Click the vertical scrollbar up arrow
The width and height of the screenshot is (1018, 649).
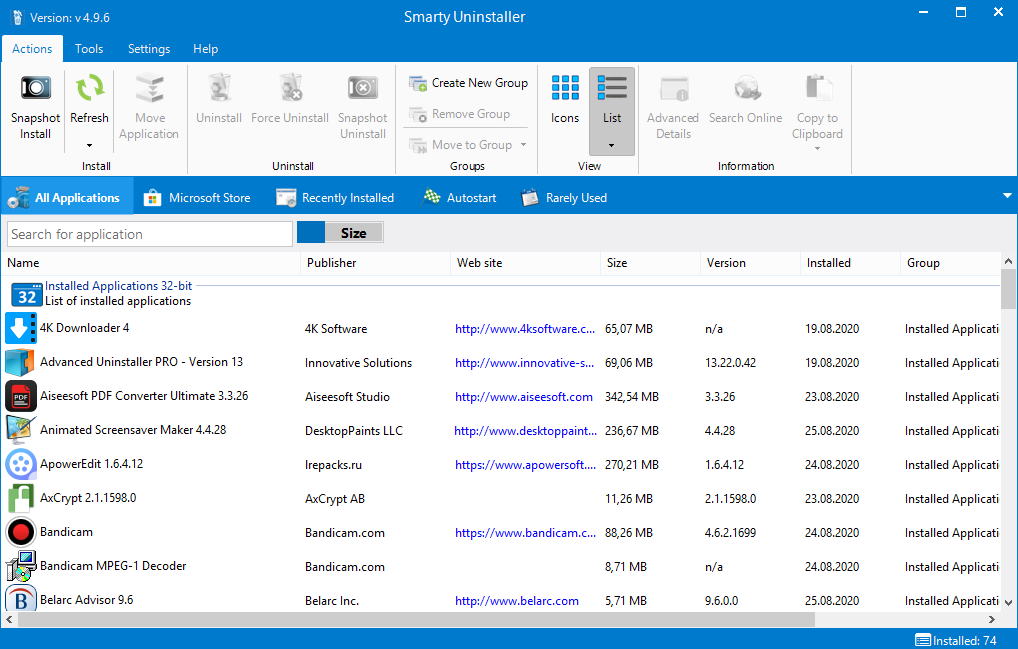pos(1008,261)
